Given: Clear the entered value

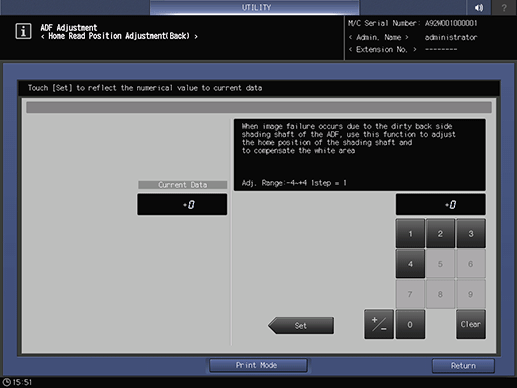Looking at the screenshot, I should pyautogui.click(x=471, y=324).
